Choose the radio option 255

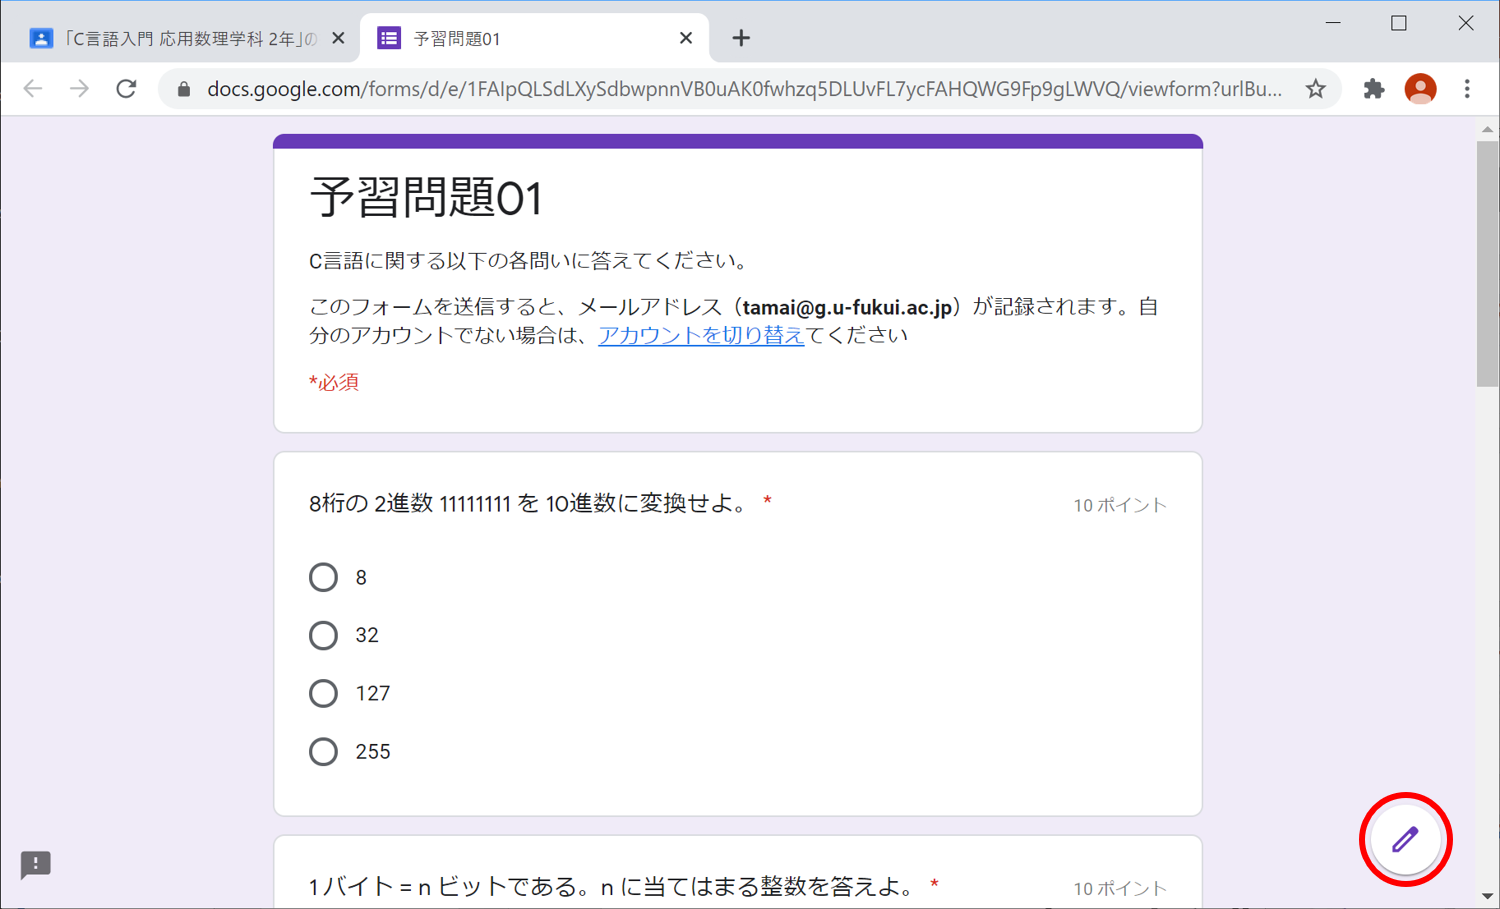pos(323,751)
